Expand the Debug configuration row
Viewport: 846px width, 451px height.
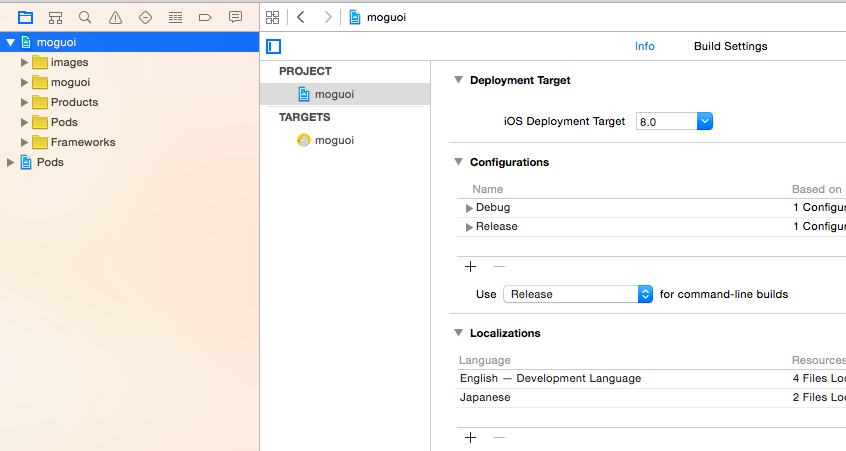(470, 208)
